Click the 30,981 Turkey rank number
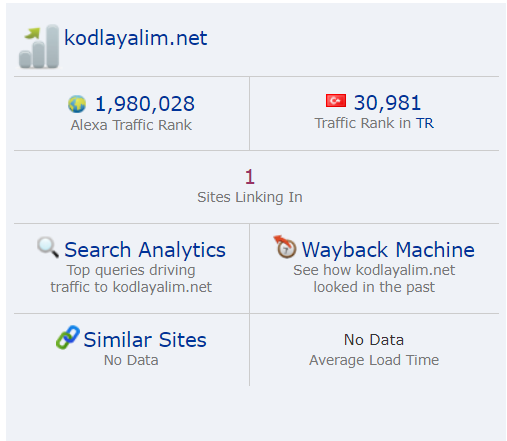 (x=387, y=102)
